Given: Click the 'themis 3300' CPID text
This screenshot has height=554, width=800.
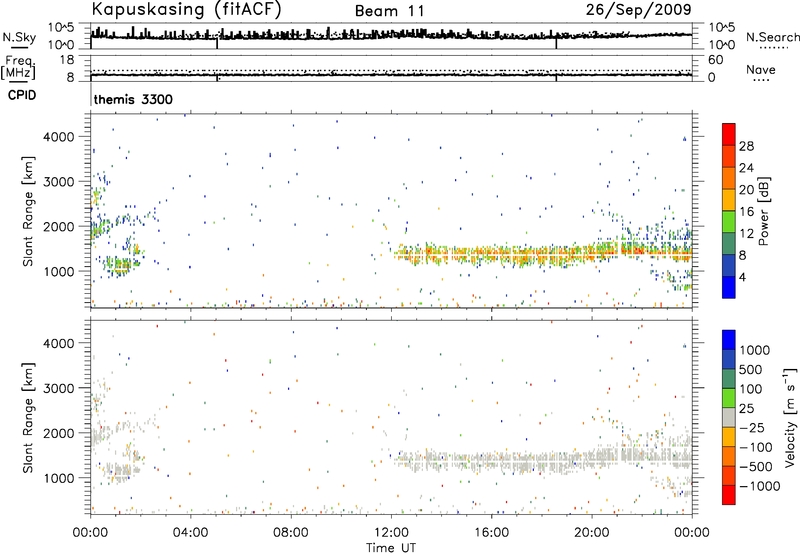Looking at the screenshot, I should pyautogui.click(x=133, y=99).
